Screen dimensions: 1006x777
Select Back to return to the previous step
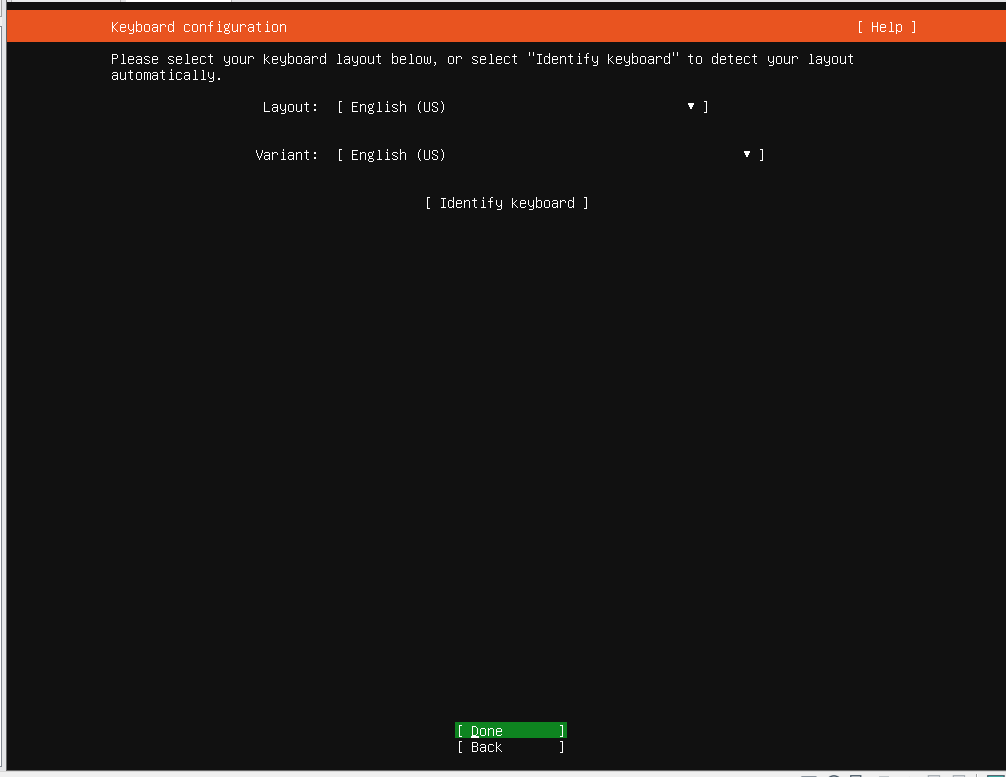click(509, 747)
